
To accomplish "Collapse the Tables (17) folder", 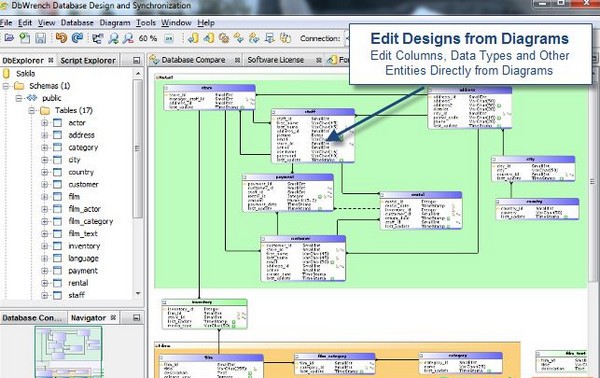I will (x=32, y=111).
